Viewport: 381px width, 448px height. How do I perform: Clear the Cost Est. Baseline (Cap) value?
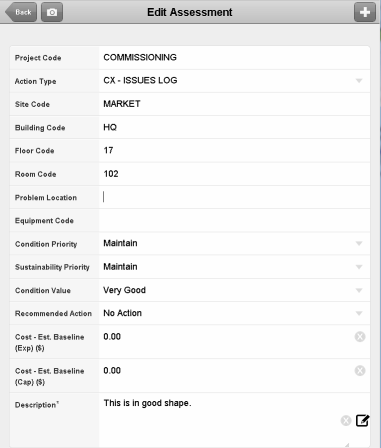coord(360,371)
